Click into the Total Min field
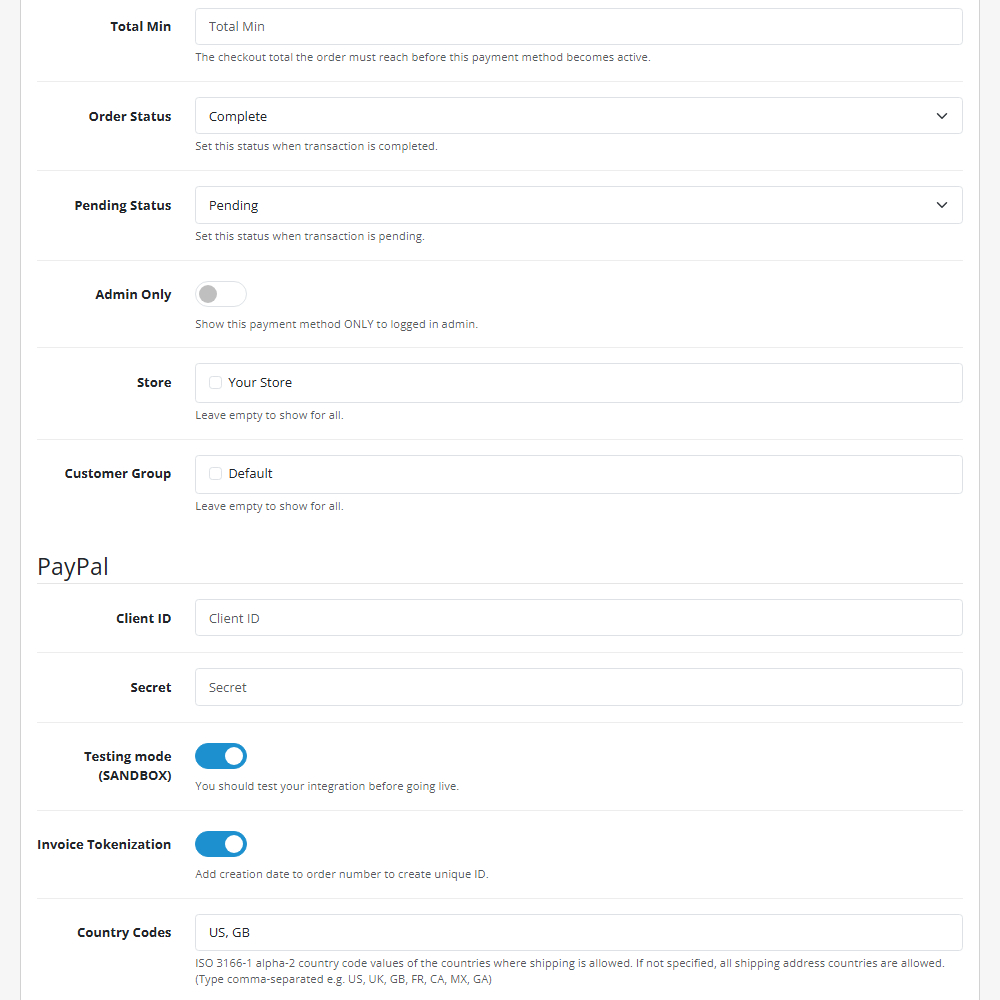The width and height of the screenshot is (1000, 1000). [x=578, y=26]
